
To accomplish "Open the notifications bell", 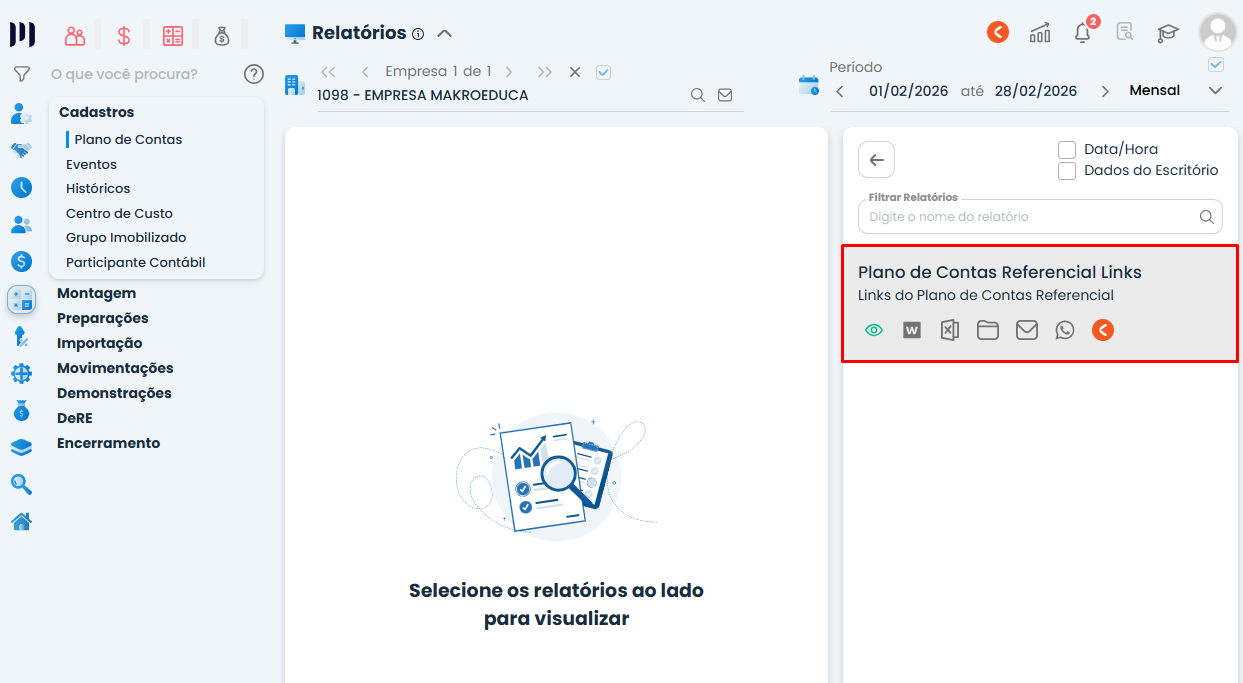I will pos(1083,33).
